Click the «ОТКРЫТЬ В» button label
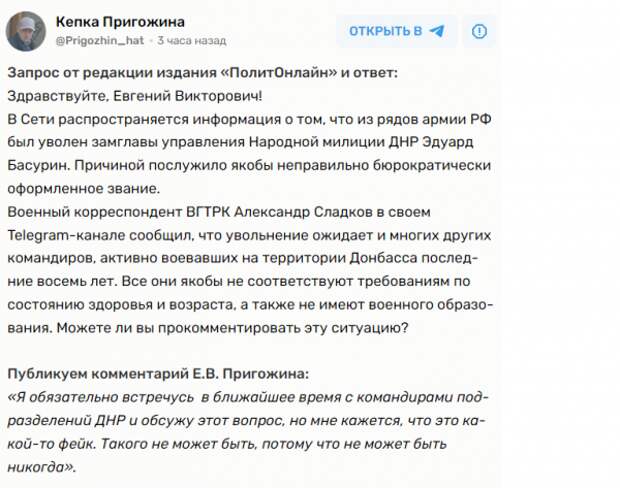The image size is (620, 488). 386,31
